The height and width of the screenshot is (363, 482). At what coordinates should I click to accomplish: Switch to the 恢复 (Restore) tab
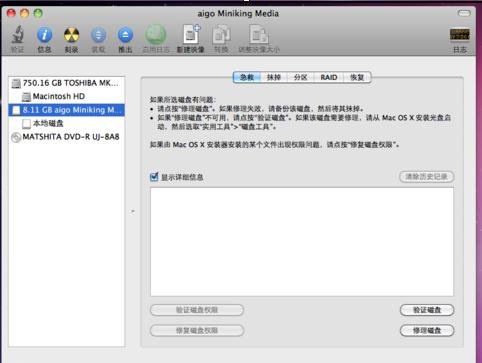tap(357, 77)
